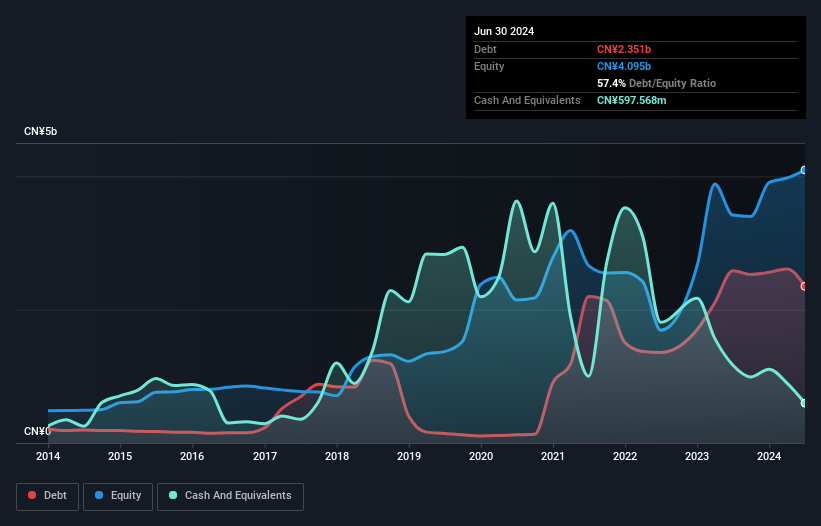This screenshot has width=821, height=526.
Task: Click the Debt value CN¥2.351b
Action: (624, 49)
